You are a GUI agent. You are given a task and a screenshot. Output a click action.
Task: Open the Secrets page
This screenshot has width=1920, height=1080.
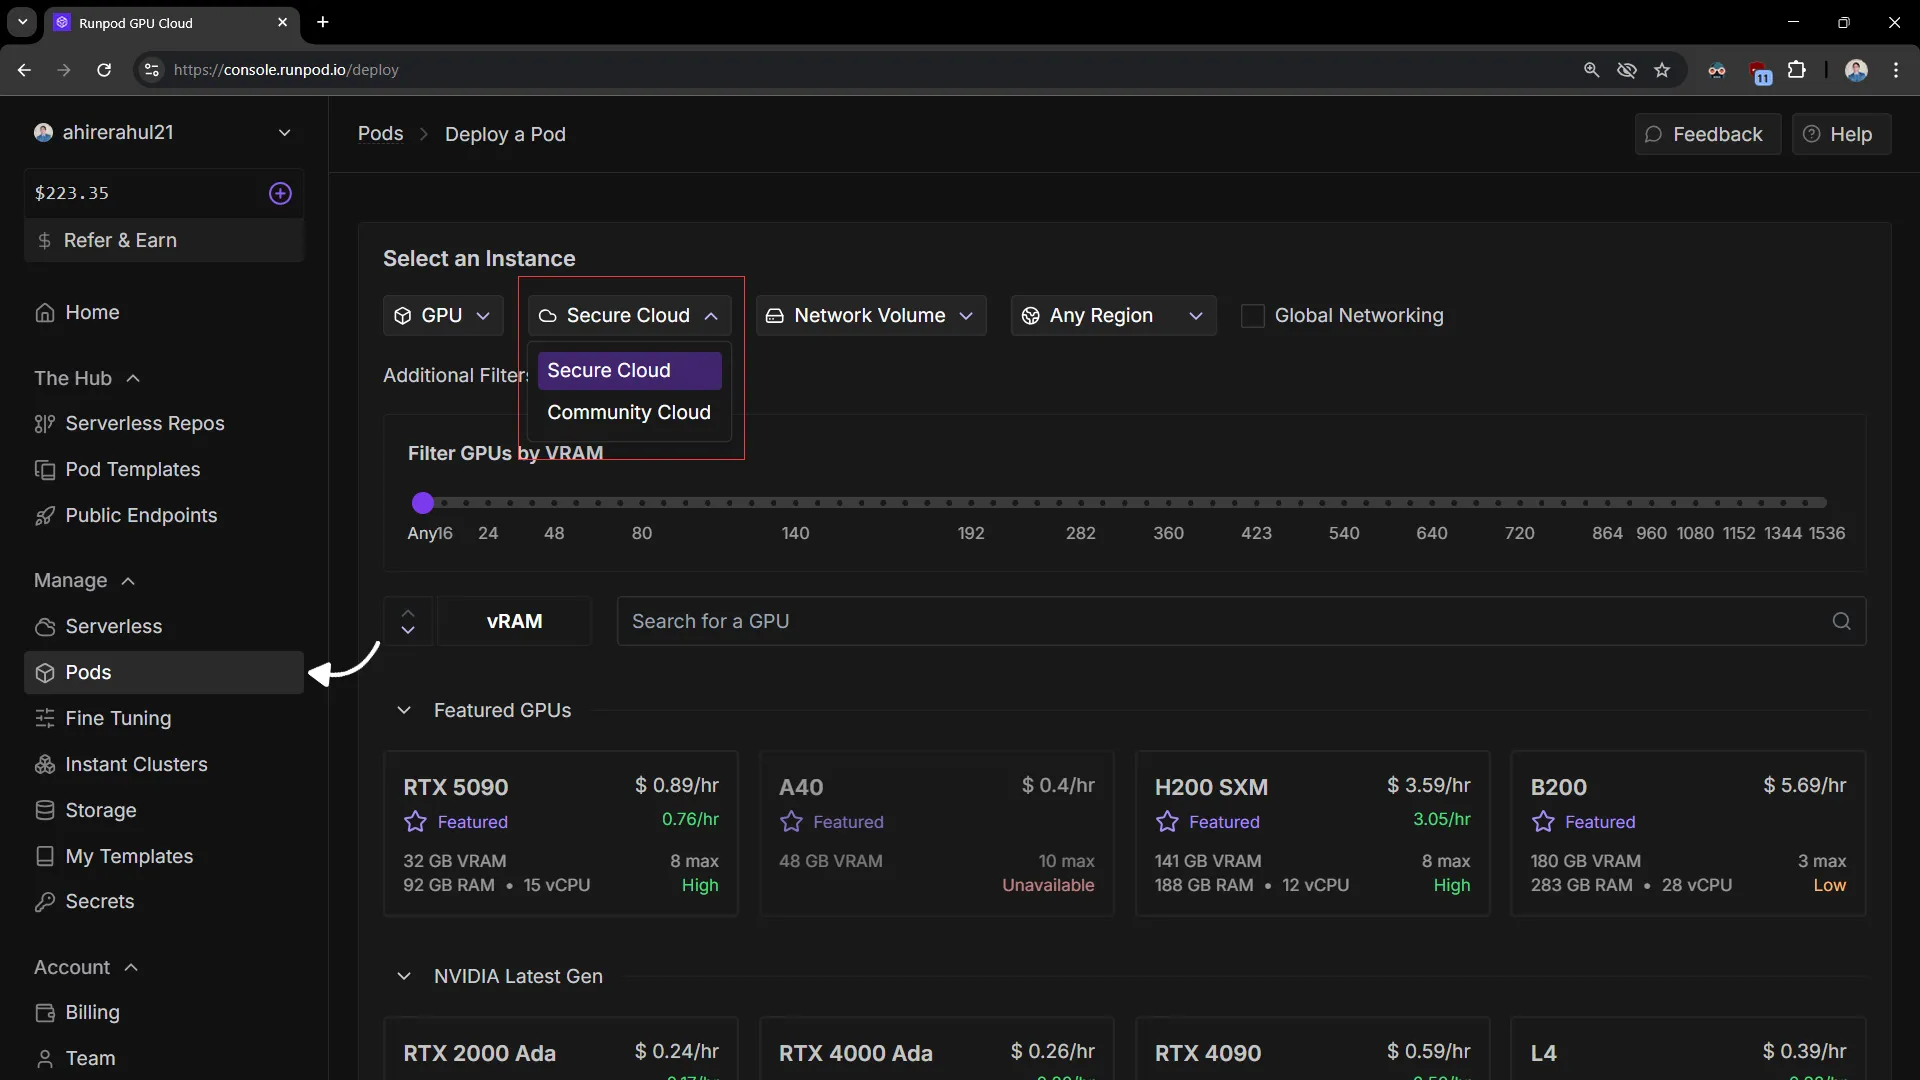pos(99,901)
